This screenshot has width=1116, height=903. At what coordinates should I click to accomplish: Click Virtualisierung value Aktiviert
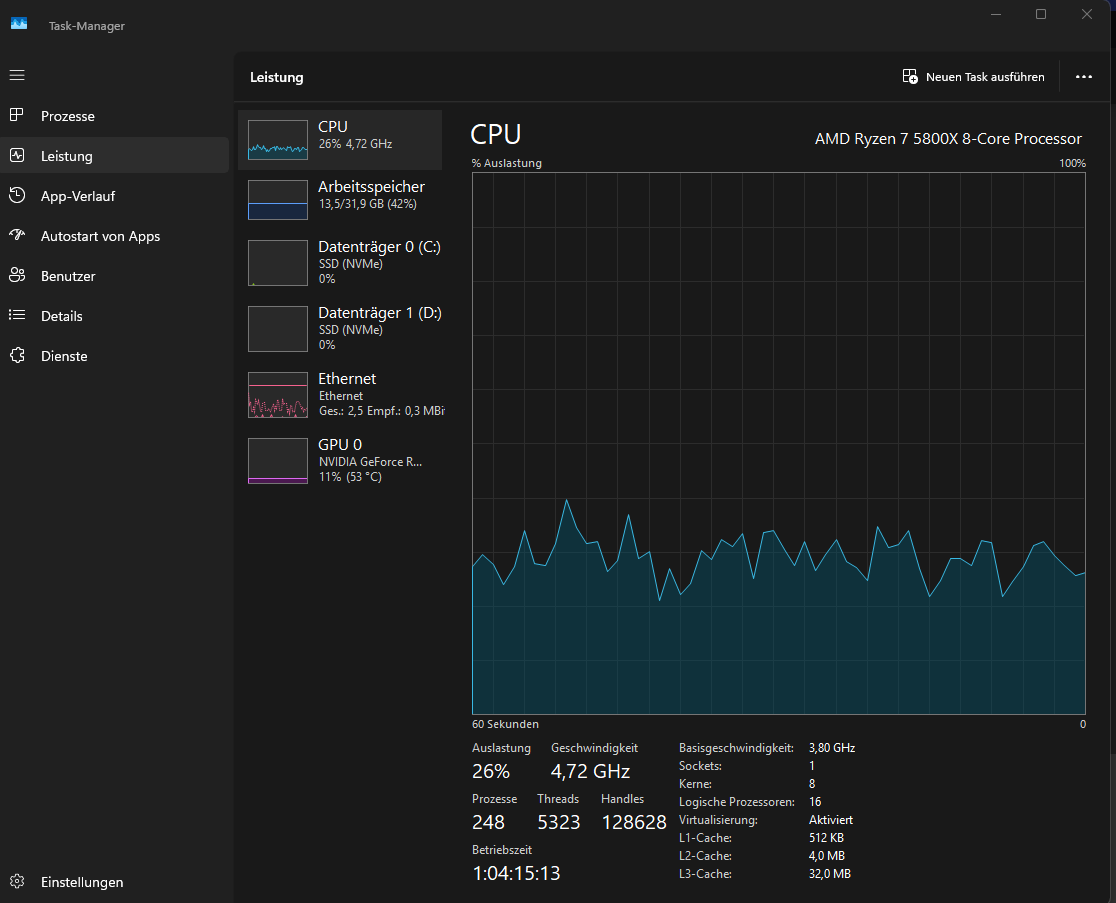point(831,820)
